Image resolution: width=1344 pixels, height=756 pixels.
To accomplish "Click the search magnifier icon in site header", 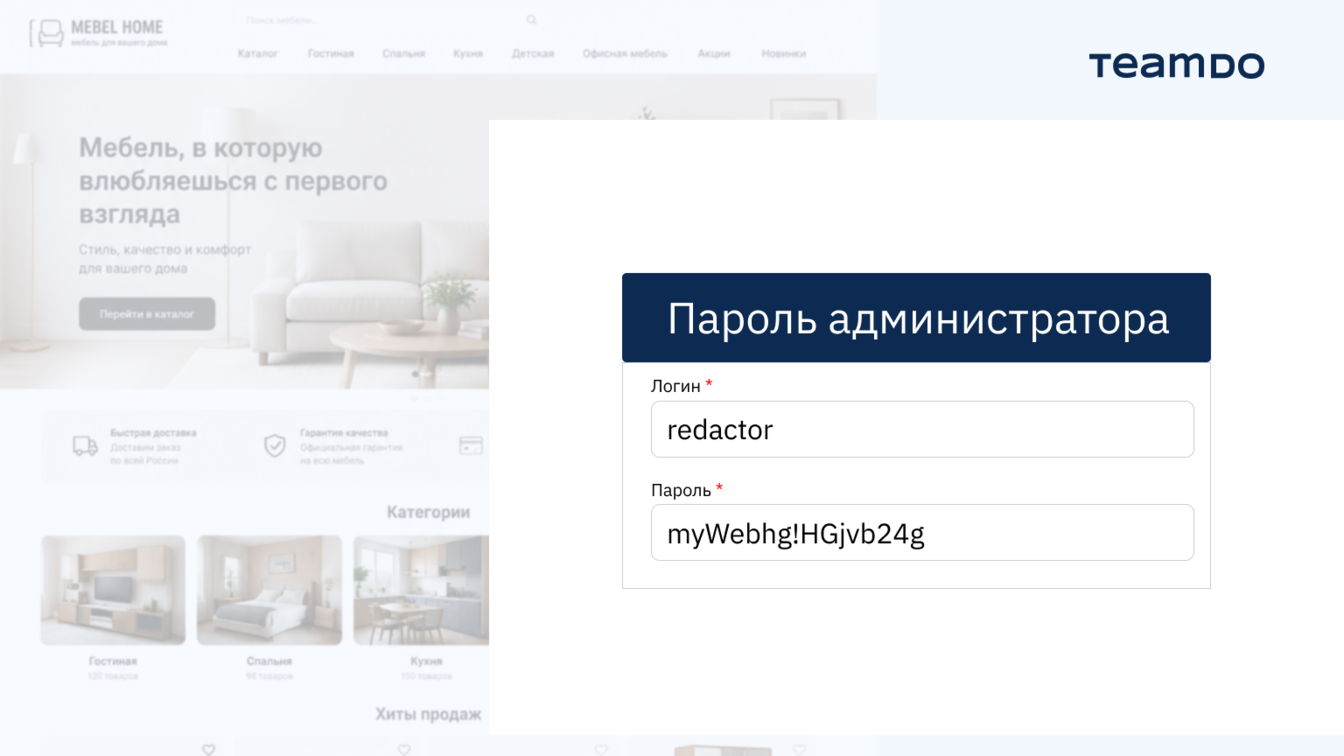I will point(531,20).
